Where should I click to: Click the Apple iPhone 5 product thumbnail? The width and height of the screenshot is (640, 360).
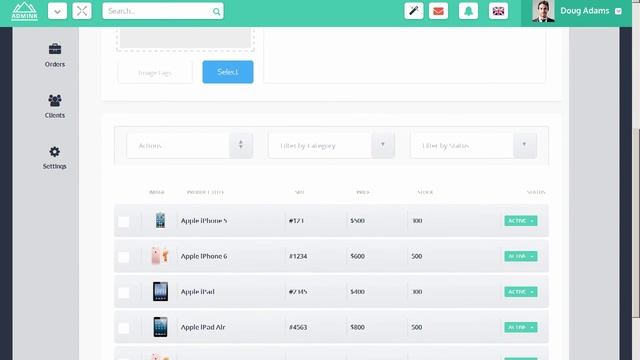pos(160,220)
